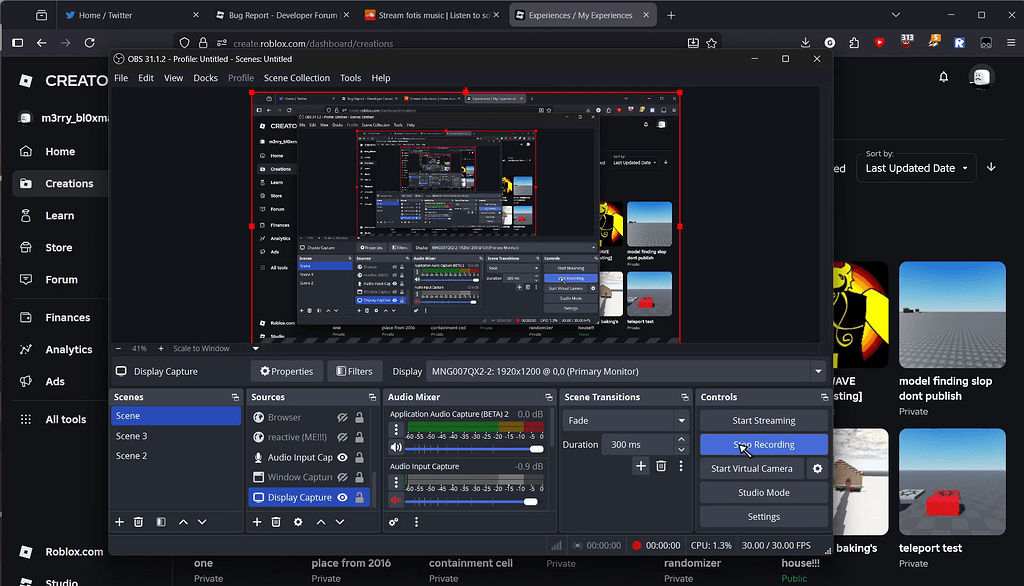Screen dimensions: 1024x586
Task: Open Virtual Camera settings gear
Action: [817, 468]
